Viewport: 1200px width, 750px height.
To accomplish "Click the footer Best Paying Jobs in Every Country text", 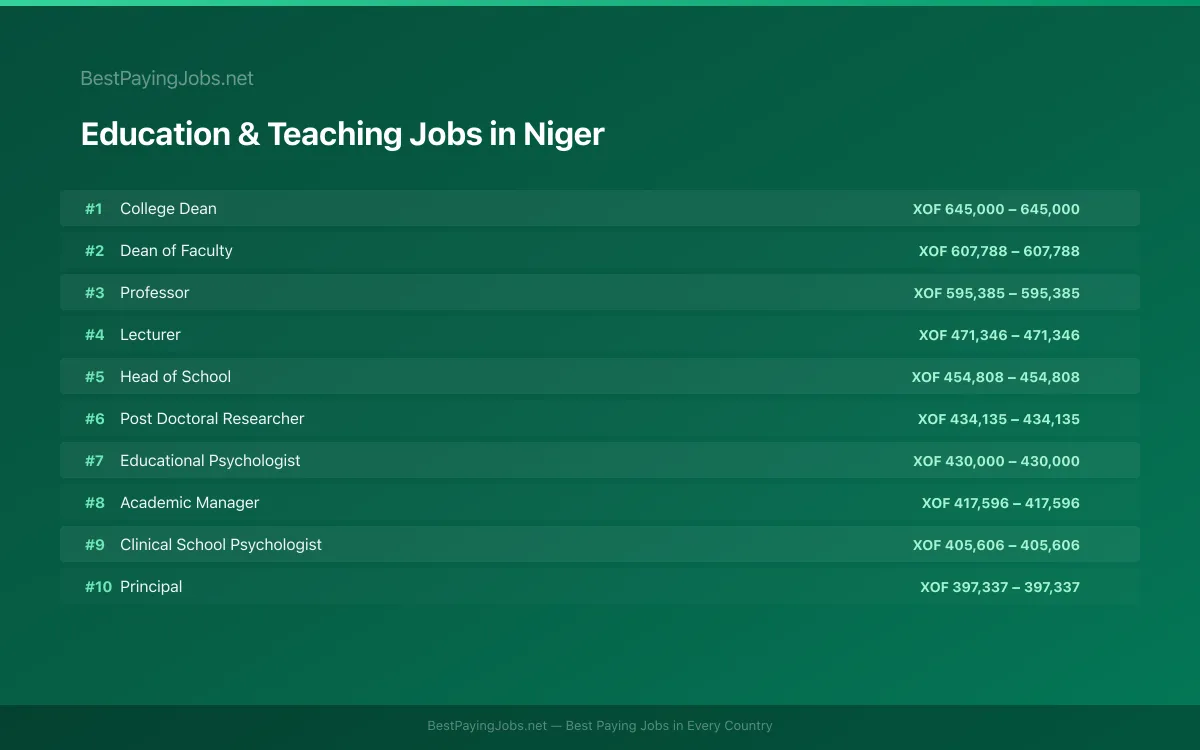I will [x=669, y=726].
